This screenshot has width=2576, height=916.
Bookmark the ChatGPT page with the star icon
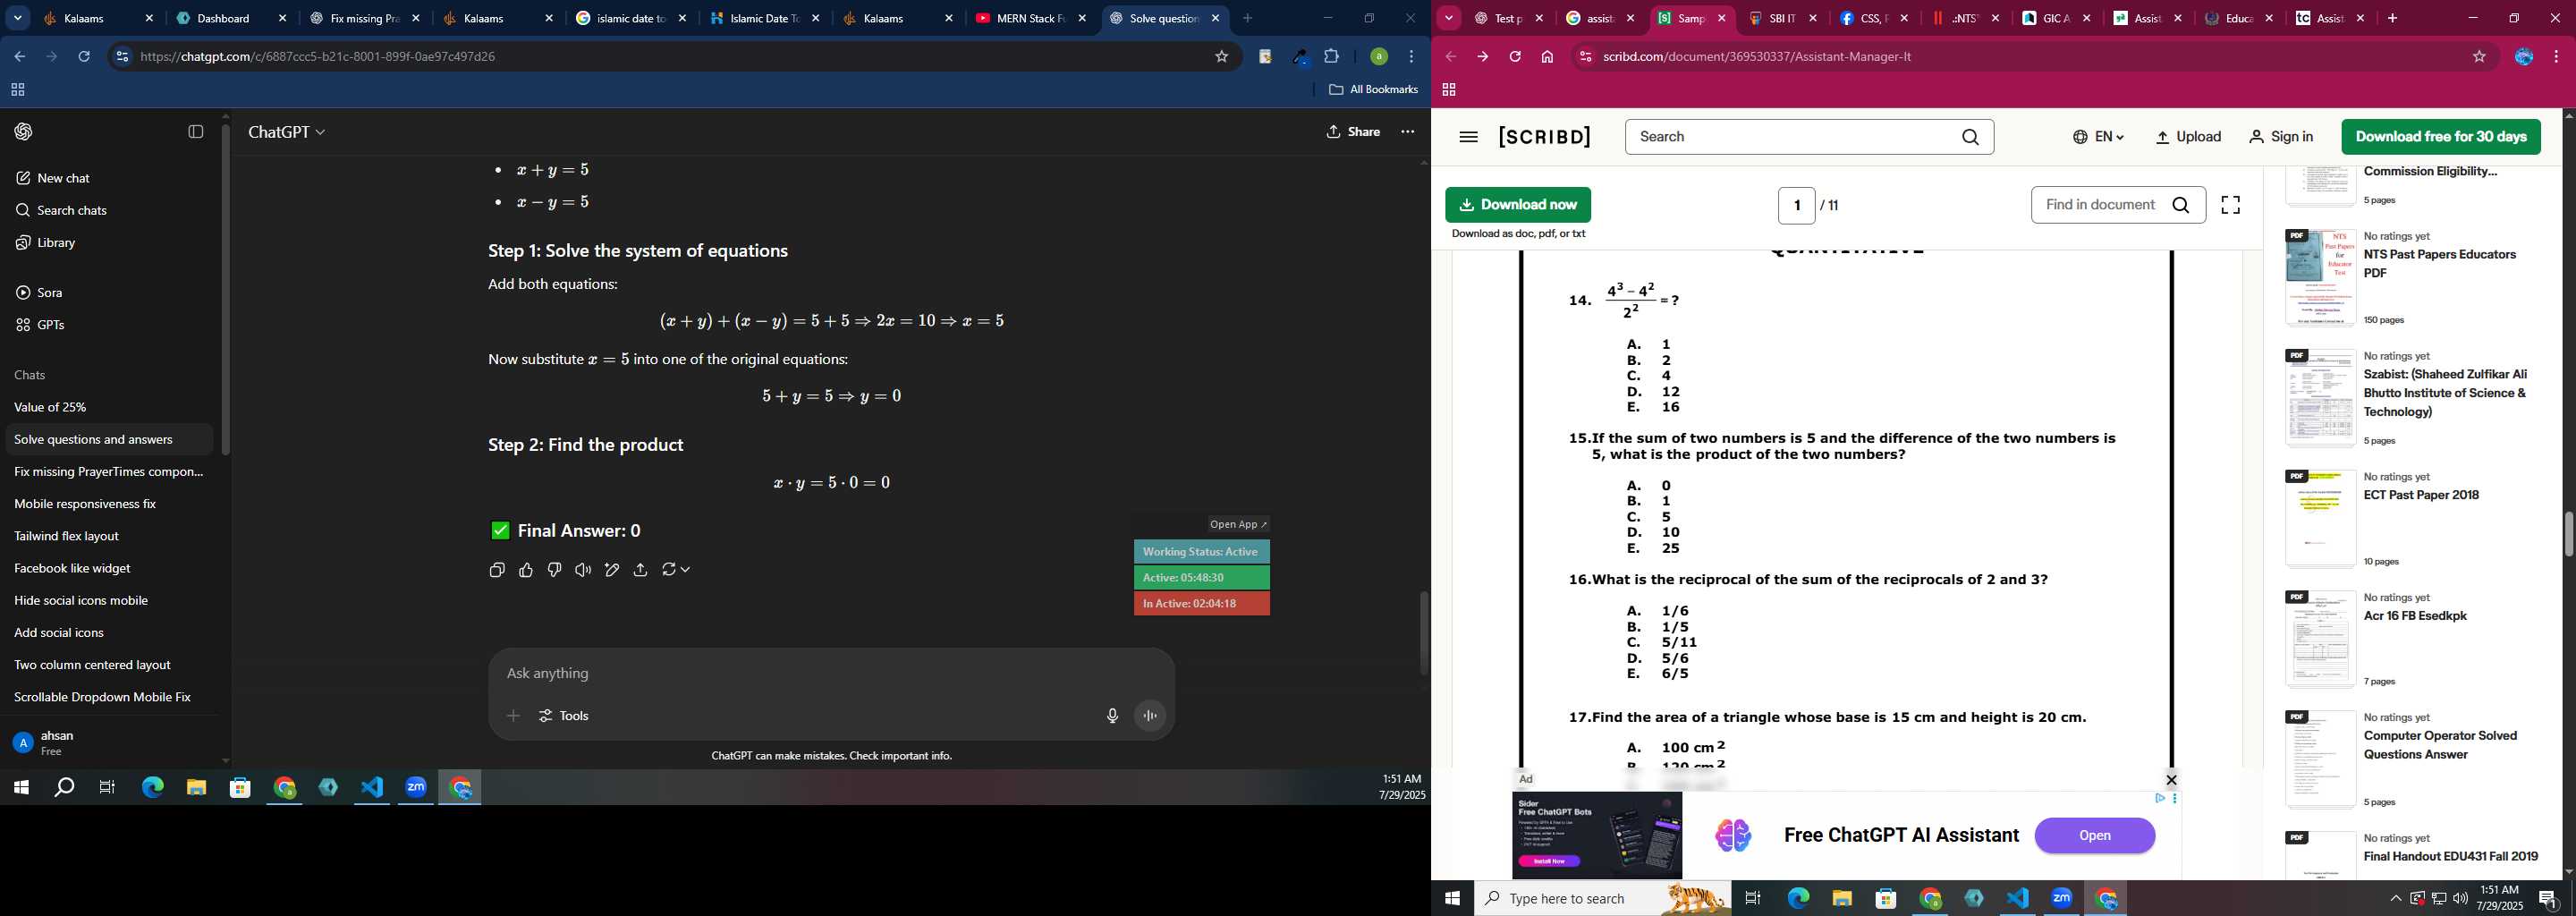[1221, 57]
